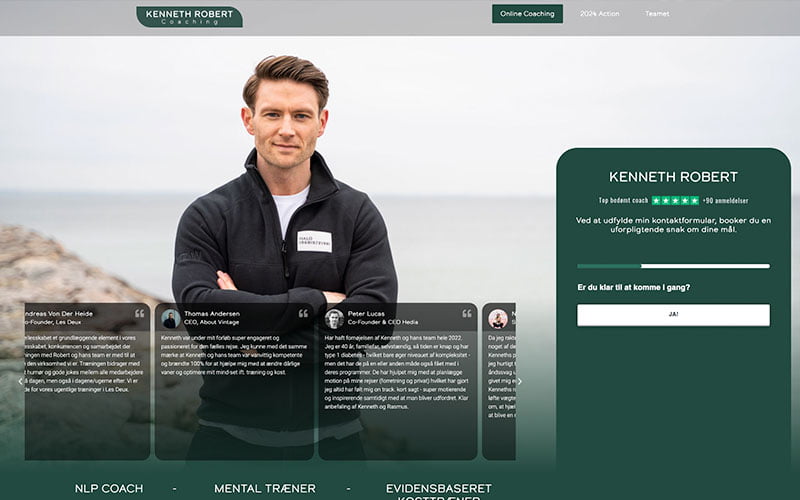Click the MENTAL TRÆNER heading text
The image size is (800, 500).
click(265, 489)
